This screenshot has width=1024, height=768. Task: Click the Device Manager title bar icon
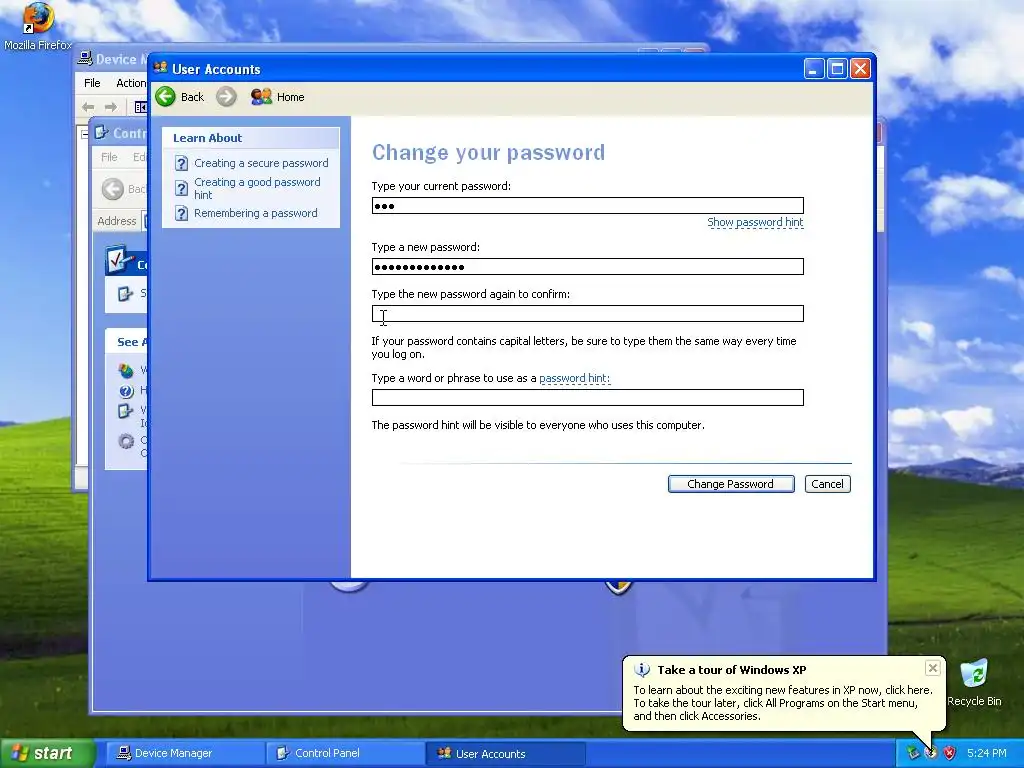pos(85,59)
